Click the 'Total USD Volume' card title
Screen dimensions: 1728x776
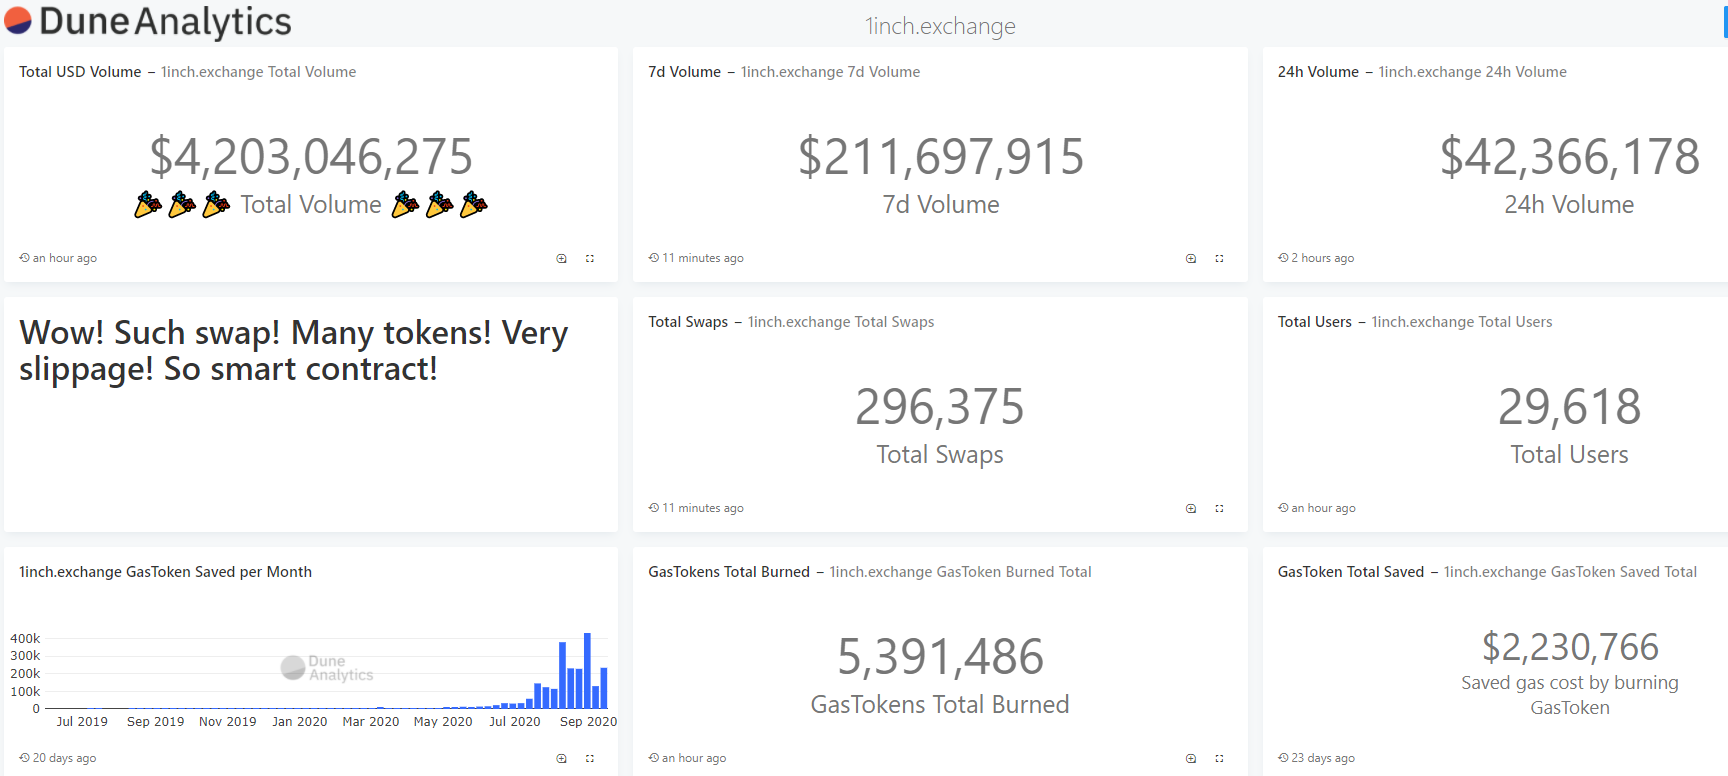coord(80,72)
